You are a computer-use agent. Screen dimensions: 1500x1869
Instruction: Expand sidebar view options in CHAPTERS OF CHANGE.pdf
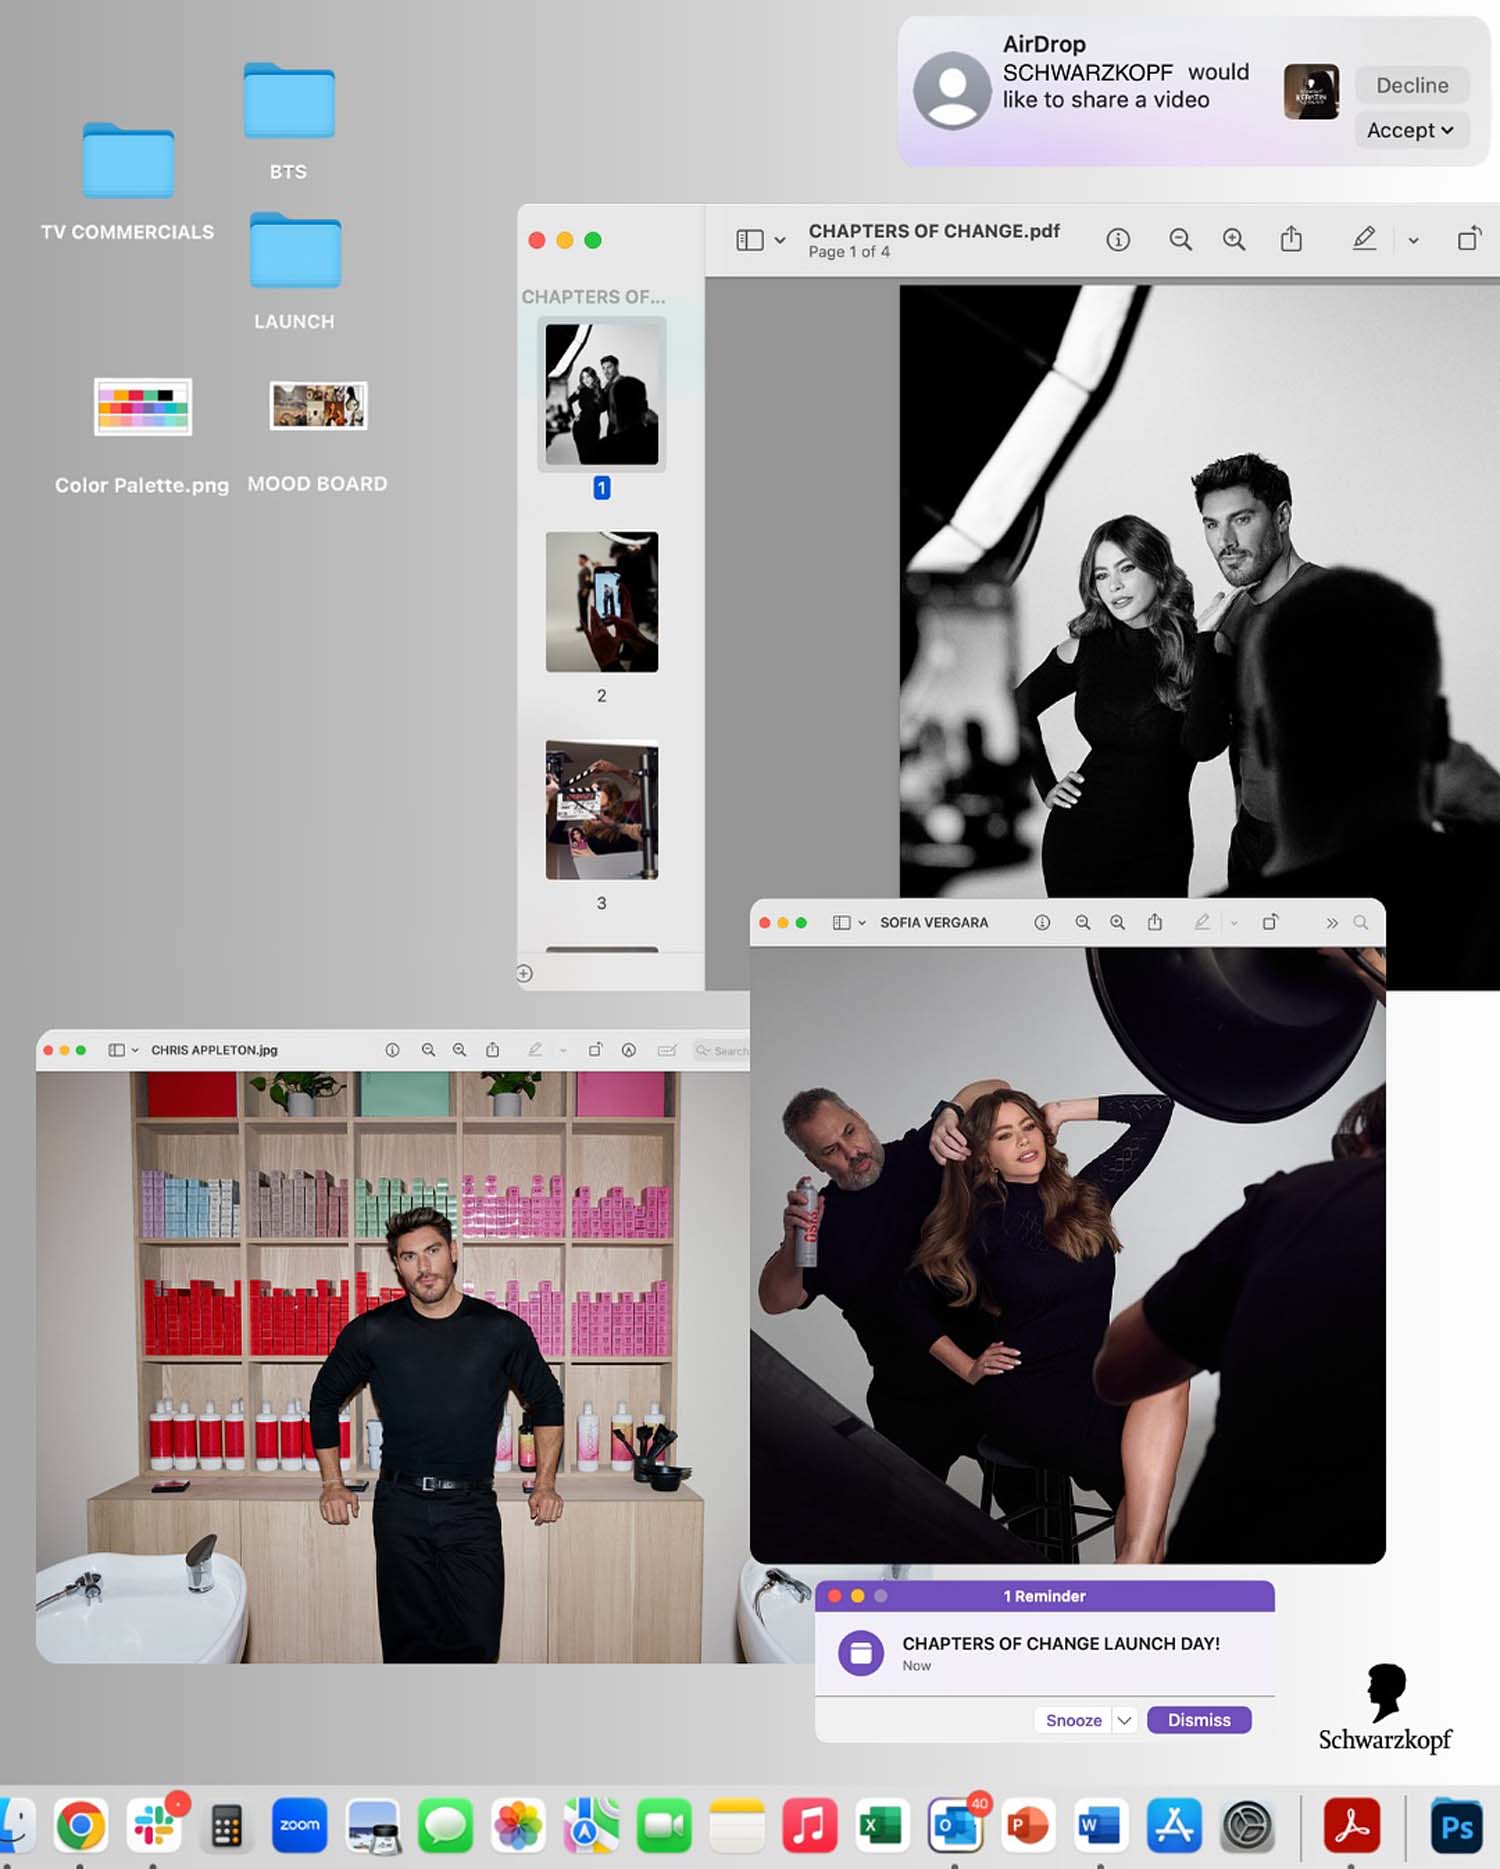pyautogui.click(x=780, y=240)
